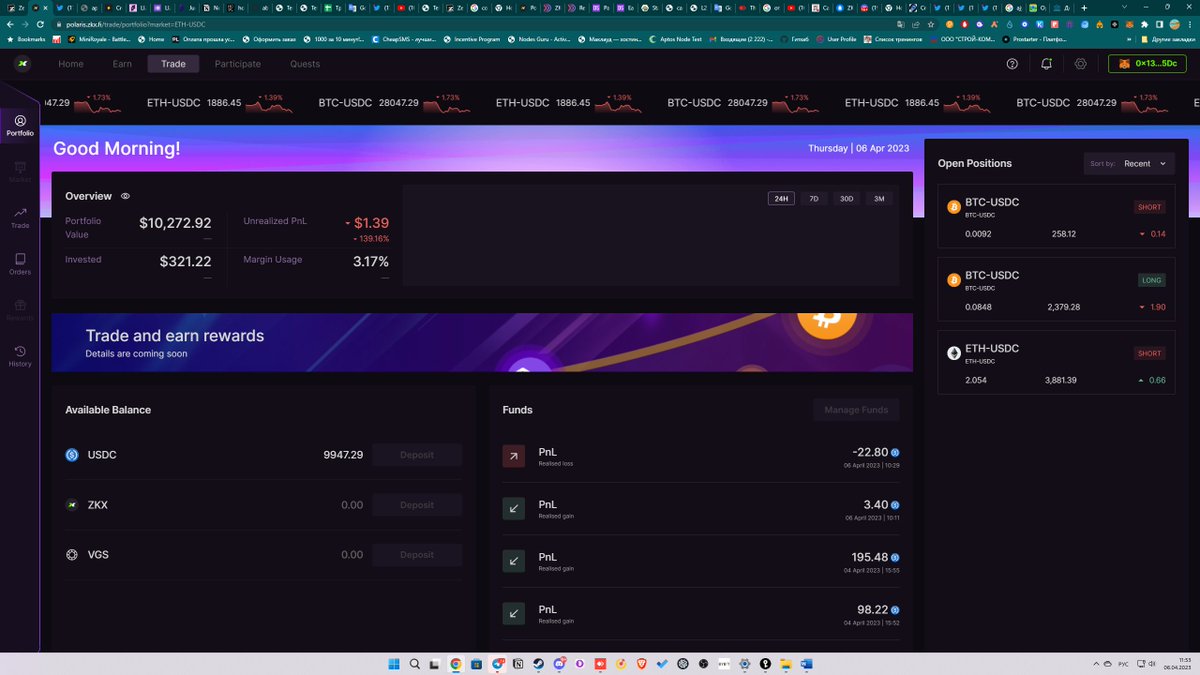Click the Deposit button for ZKX

(x=417, y=505)
